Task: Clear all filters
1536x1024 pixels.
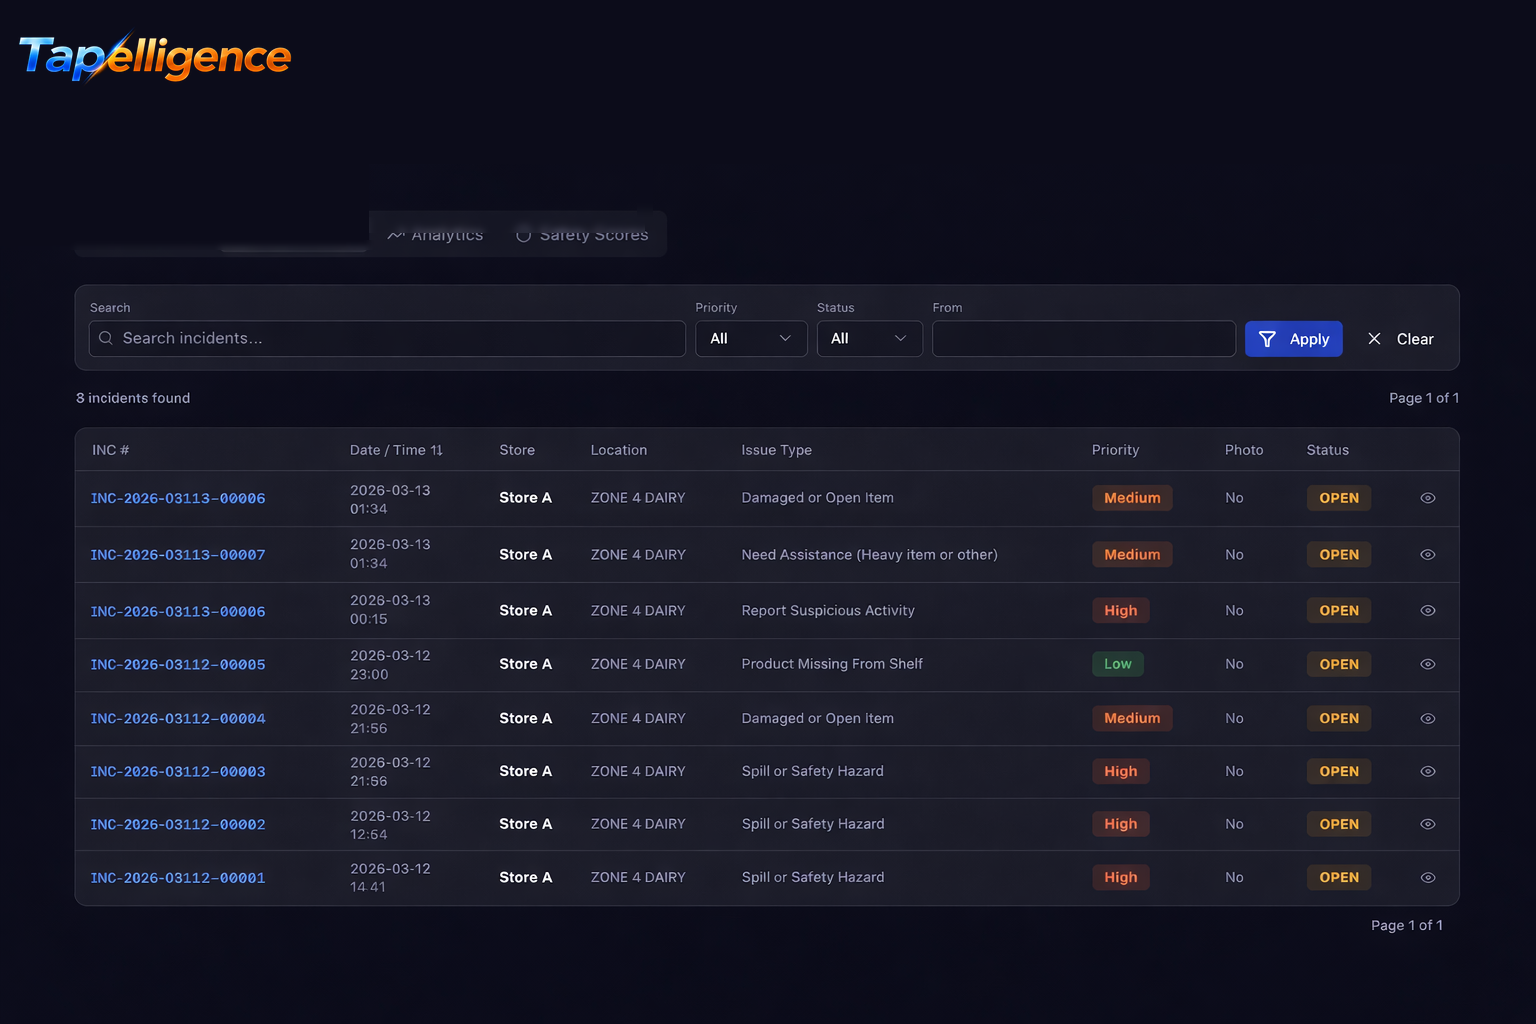Action: (x=1400, y=339)
